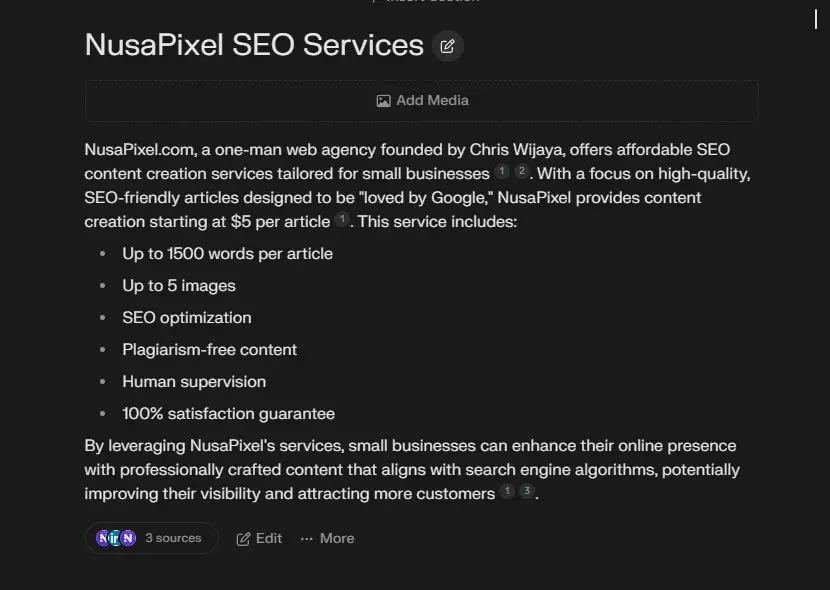This screenshot has height=590, width=830.
Task: Click the "Up to 5 images" bullet
Action: coord(179,286)
